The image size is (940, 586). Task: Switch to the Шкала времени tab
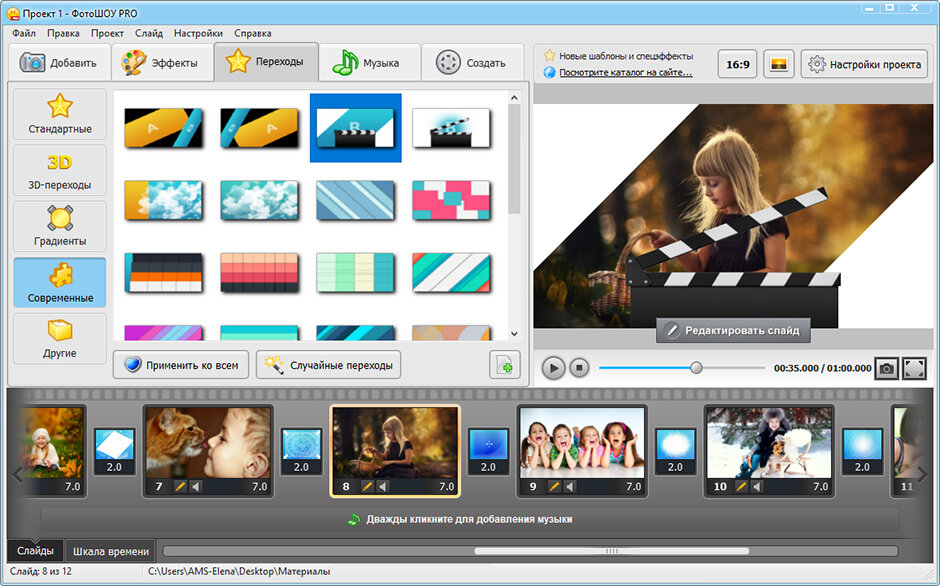point(111,551)
